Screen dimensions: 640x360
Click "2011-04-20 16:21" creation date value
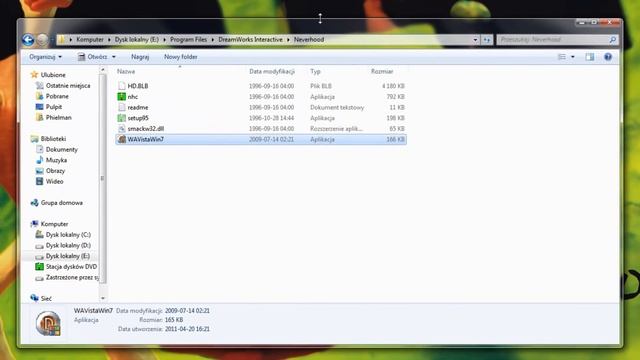[187, 329]
